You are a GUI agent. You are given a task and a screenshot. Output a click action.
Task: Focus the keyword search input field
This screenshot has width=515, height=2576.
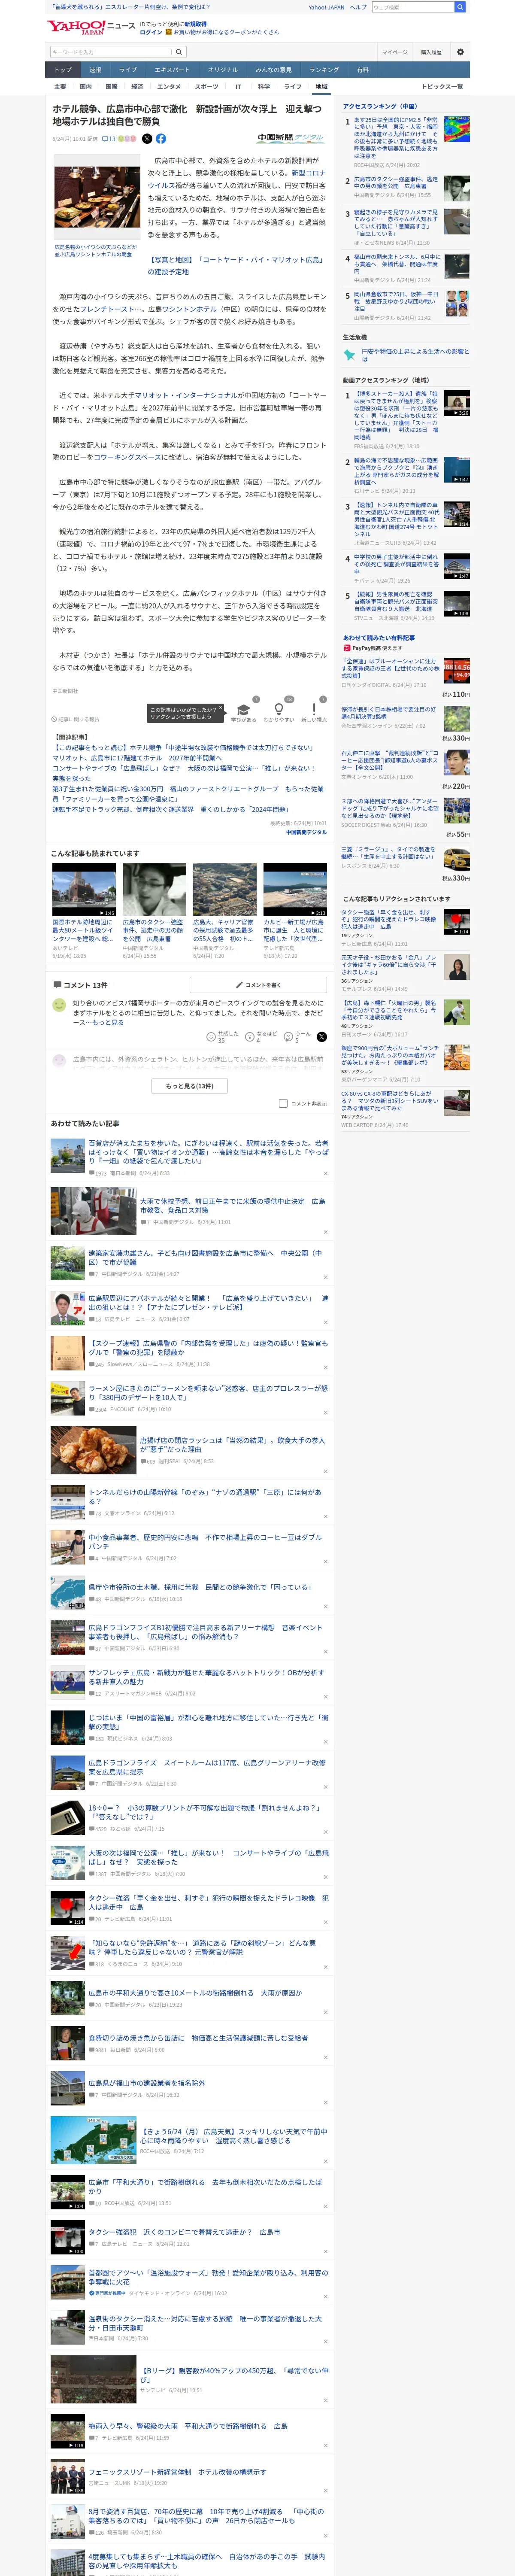[111, 52]
